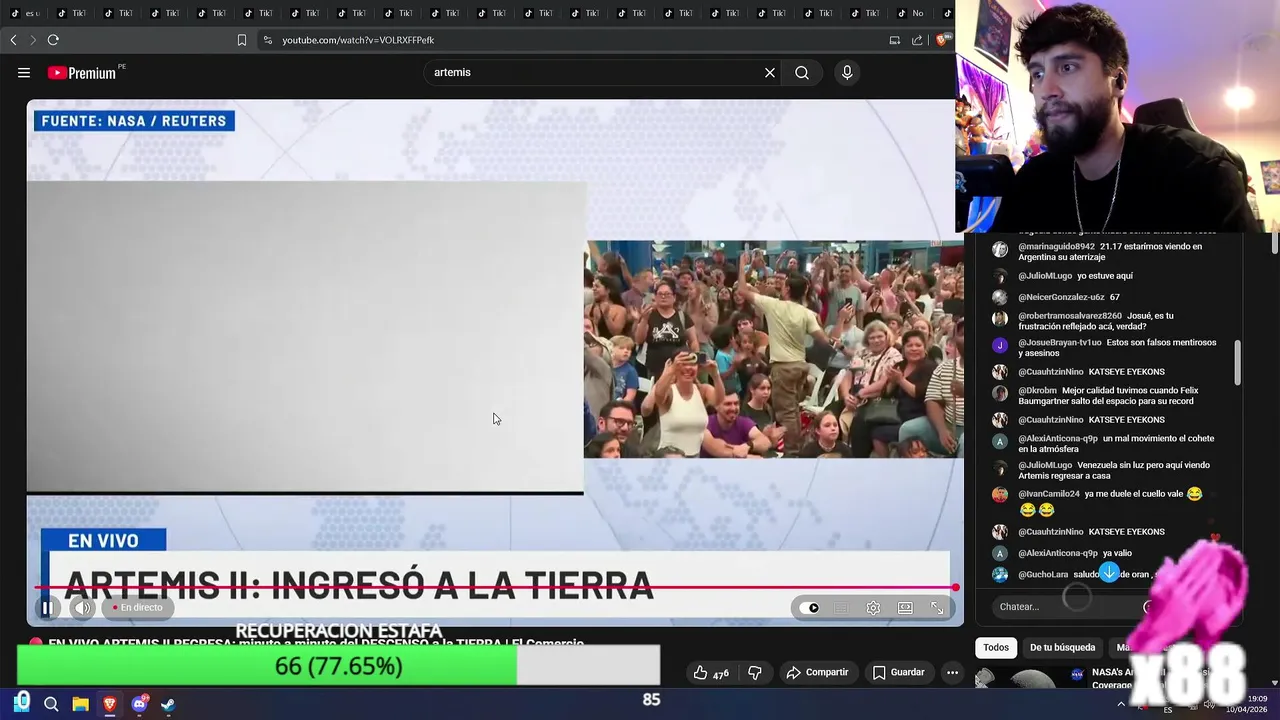1280x720 pixels.
Task: Switch to theater mode in player
Action: pyautogui.click(x=905, y=608)
